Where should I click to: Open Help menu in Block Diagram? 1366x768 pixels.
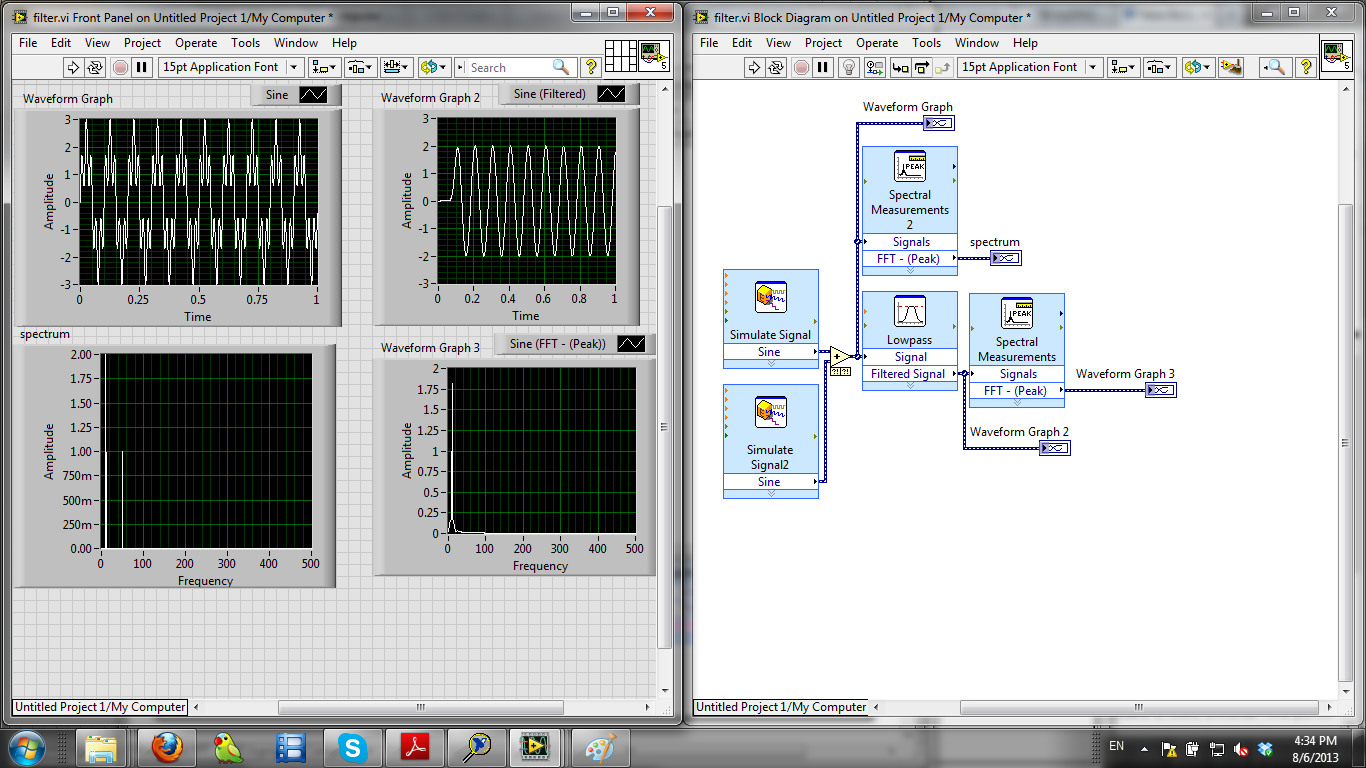coord(1025,43)
